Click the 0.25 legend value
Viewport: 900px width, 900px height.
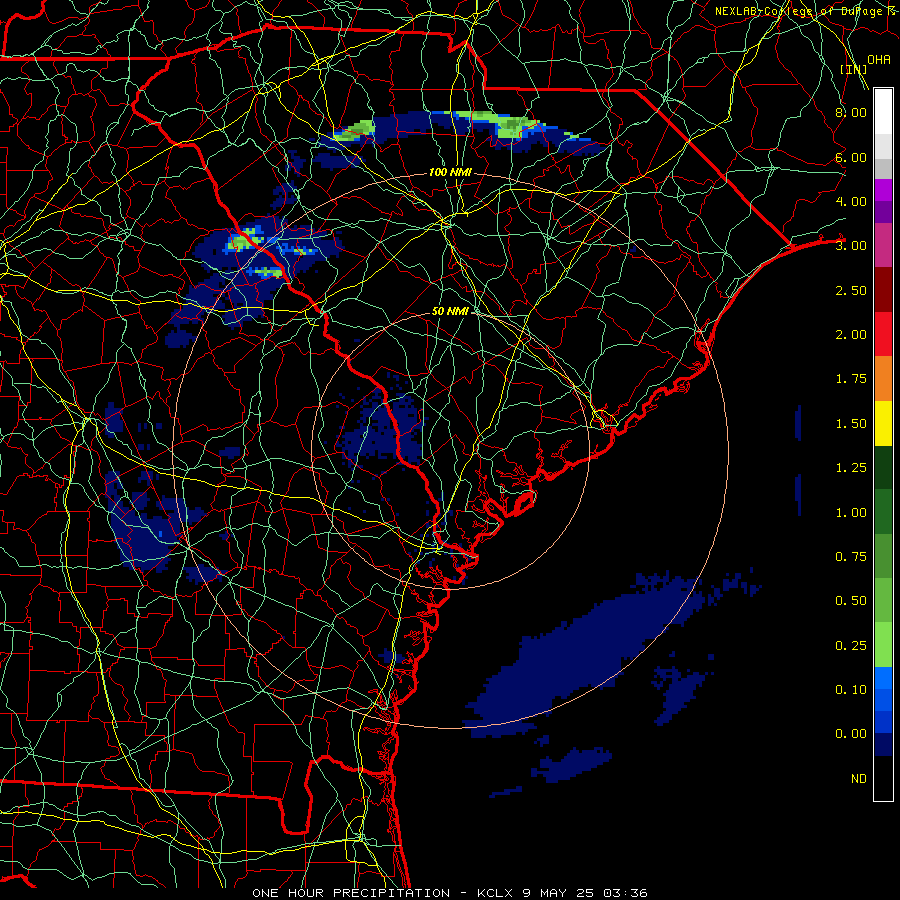(x=851, y=646)
